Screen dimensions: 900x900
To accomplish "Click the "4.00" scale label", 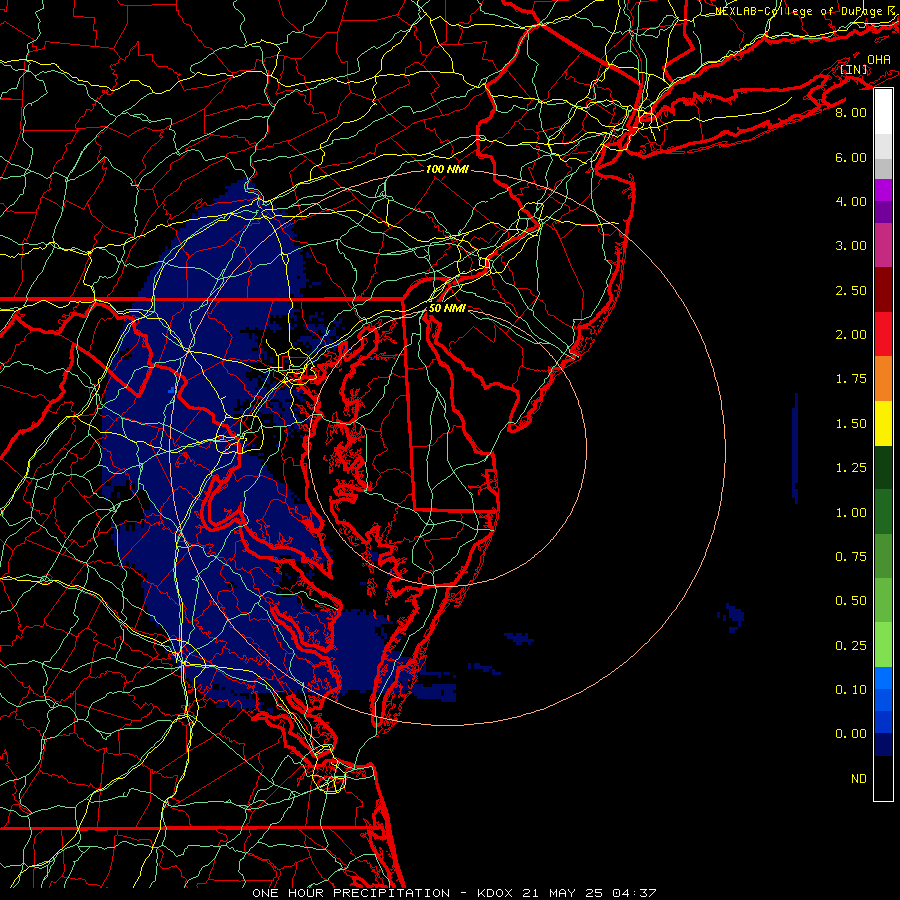I will pos(851,201).
